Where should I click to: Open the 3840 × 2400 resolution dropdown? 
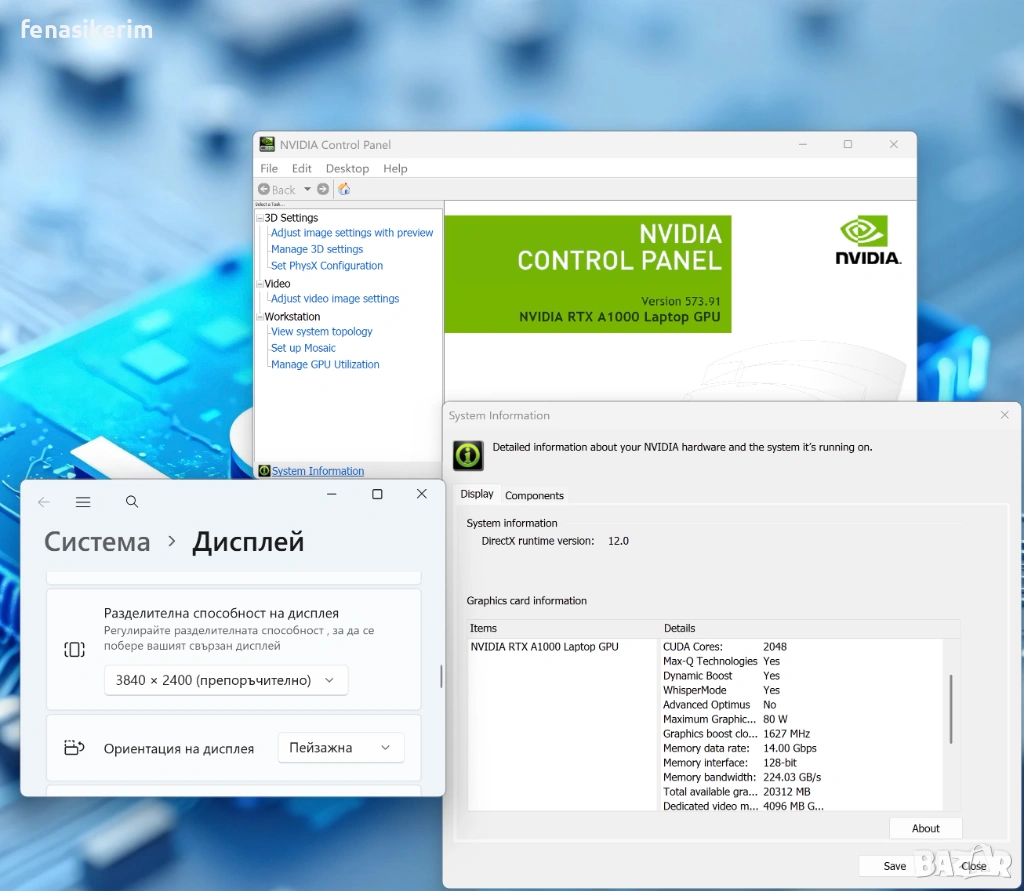(226, 680)
